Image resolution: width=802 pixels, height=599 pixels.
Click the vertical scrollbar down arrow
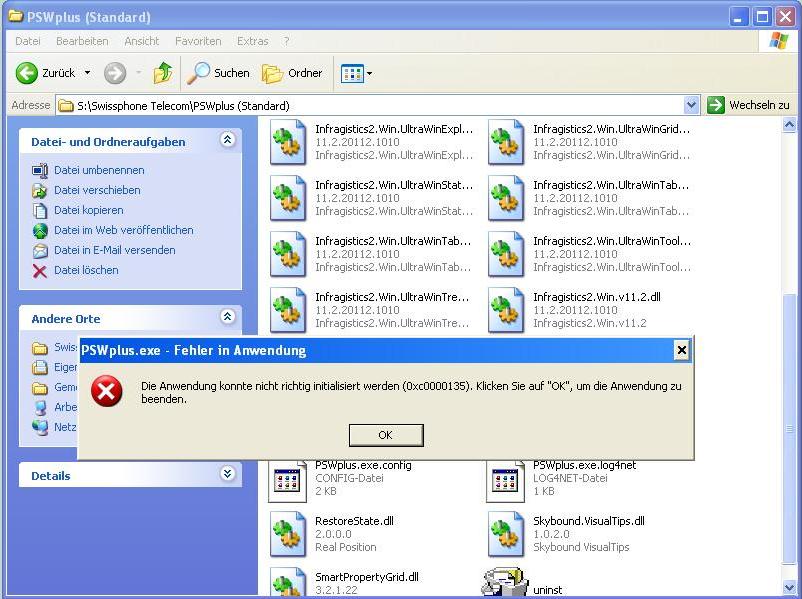(x=791, y=587)
